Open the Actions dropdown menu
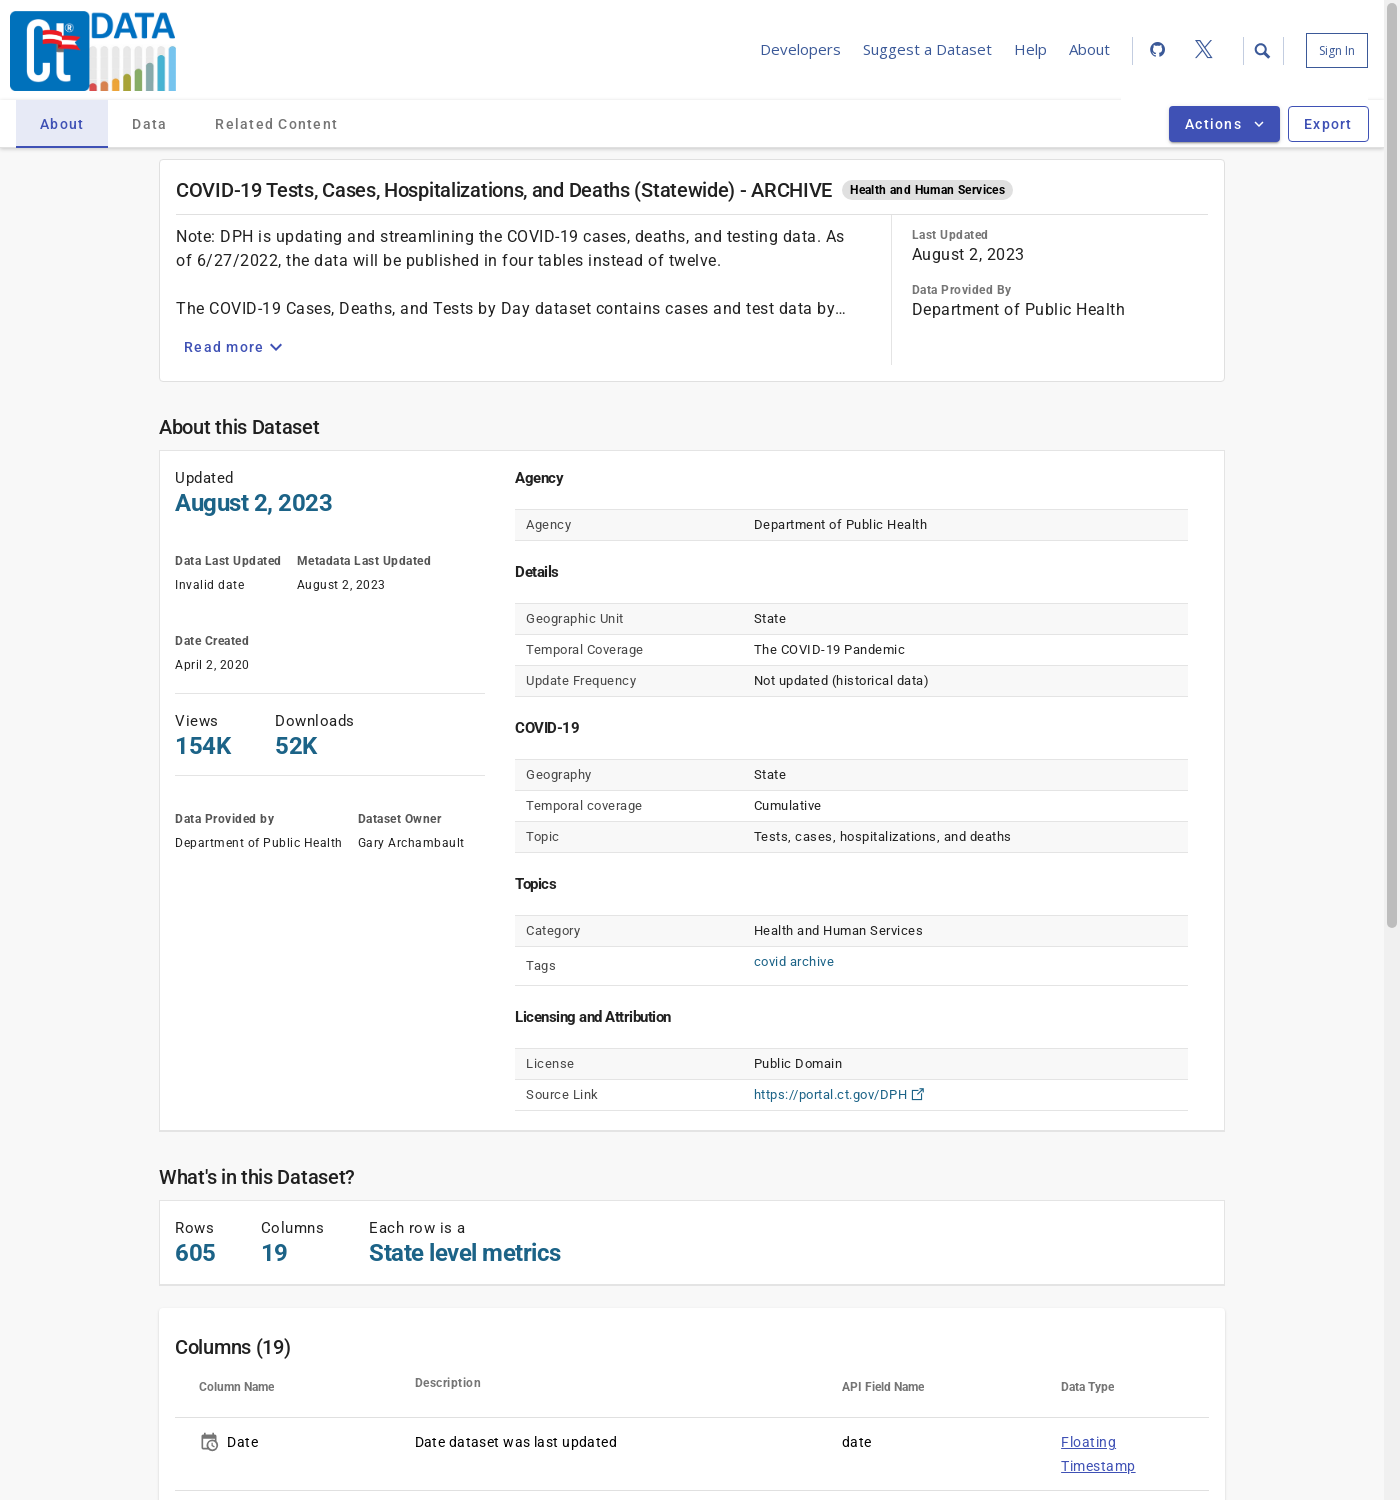The height and width of the screenshot is (1500, 1400). [1223, 124]
